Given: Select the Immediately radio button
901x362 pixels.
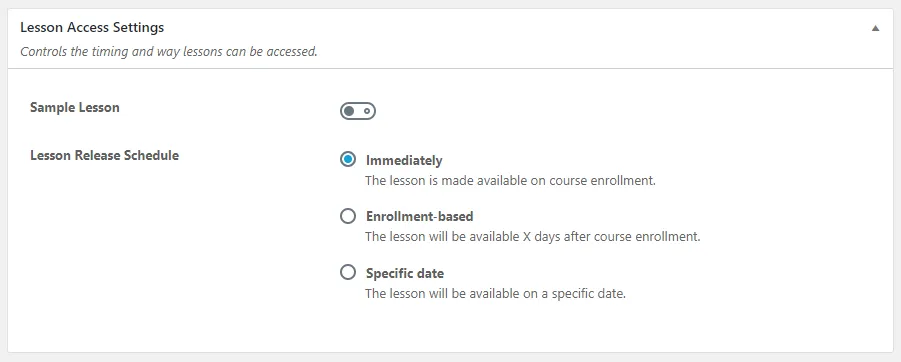Looking at the screenshot, I should [348, 159].
